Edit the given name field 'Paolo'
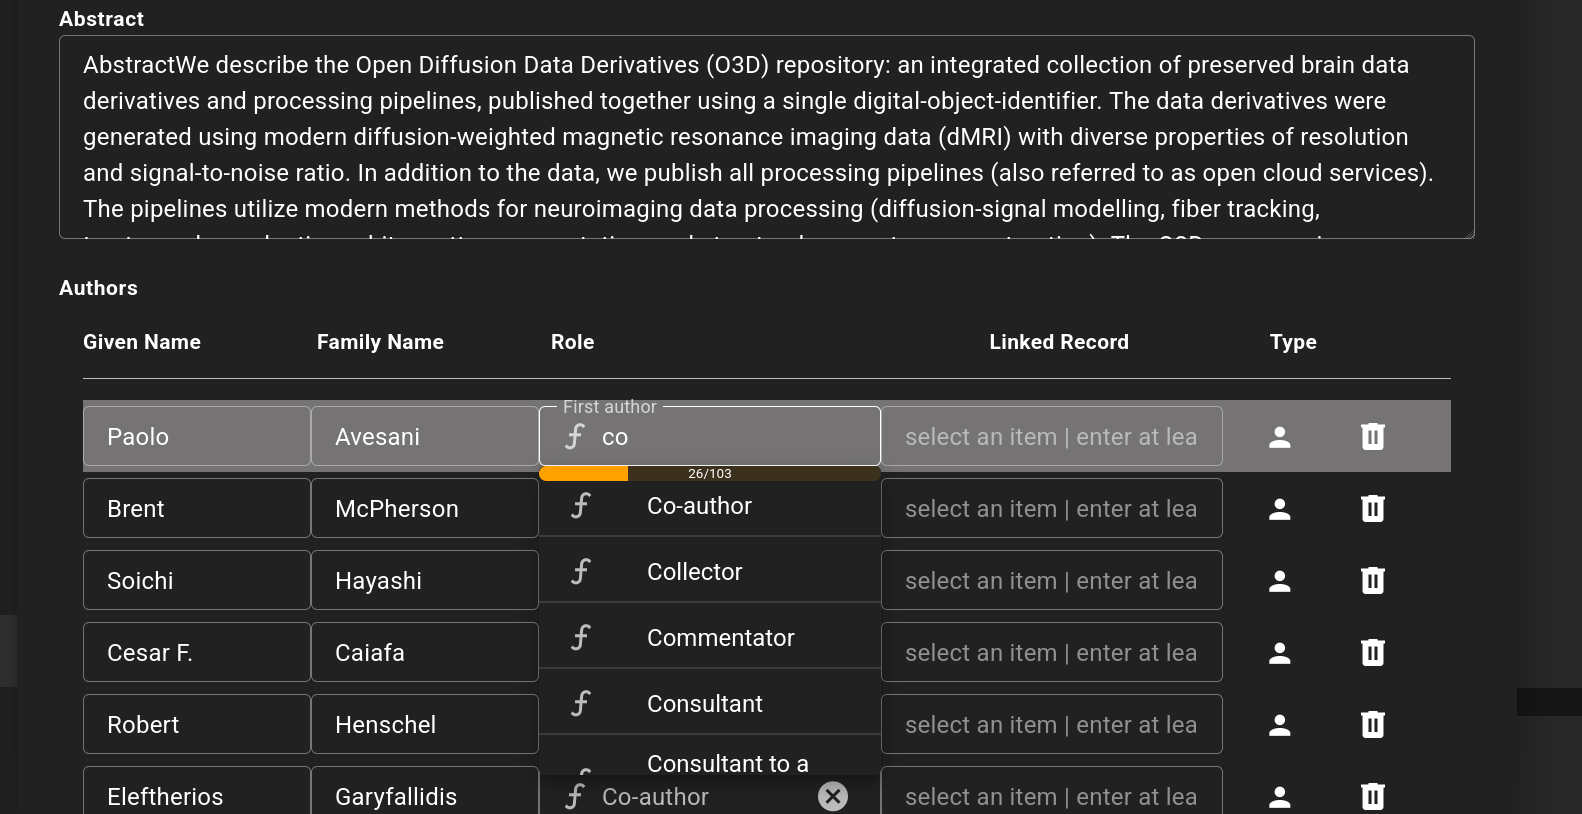The image size is (1582, 814). click(x=197, y=436)
